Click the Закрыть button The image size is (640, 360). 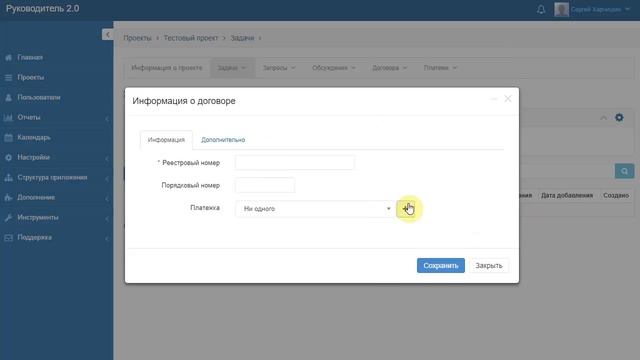point(489,266)
